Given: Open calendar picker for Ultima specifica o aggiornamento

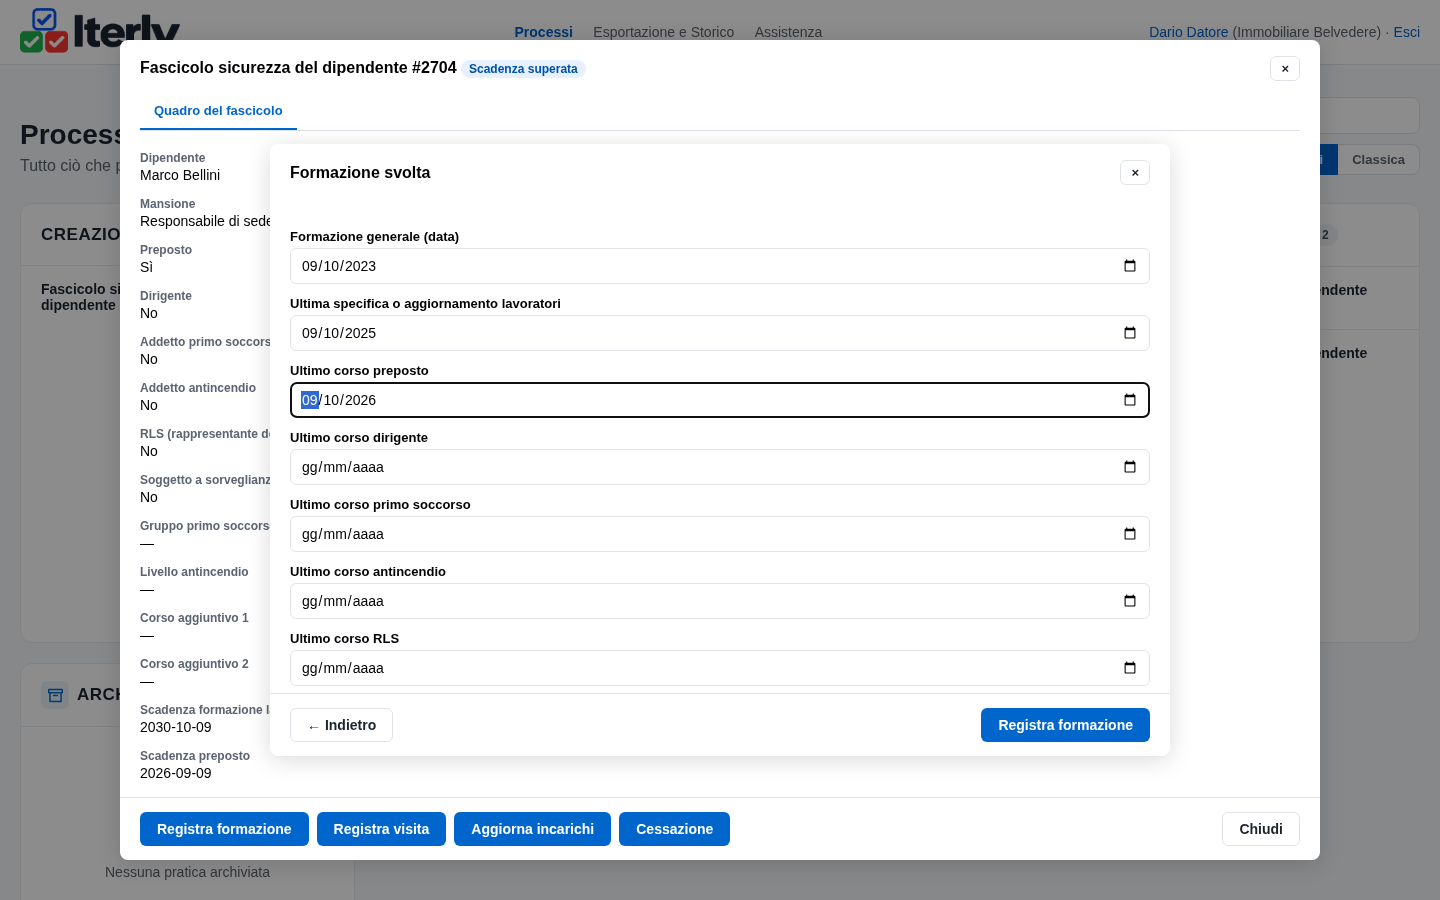Looking at the screenshot, I should coord(1130,333).
